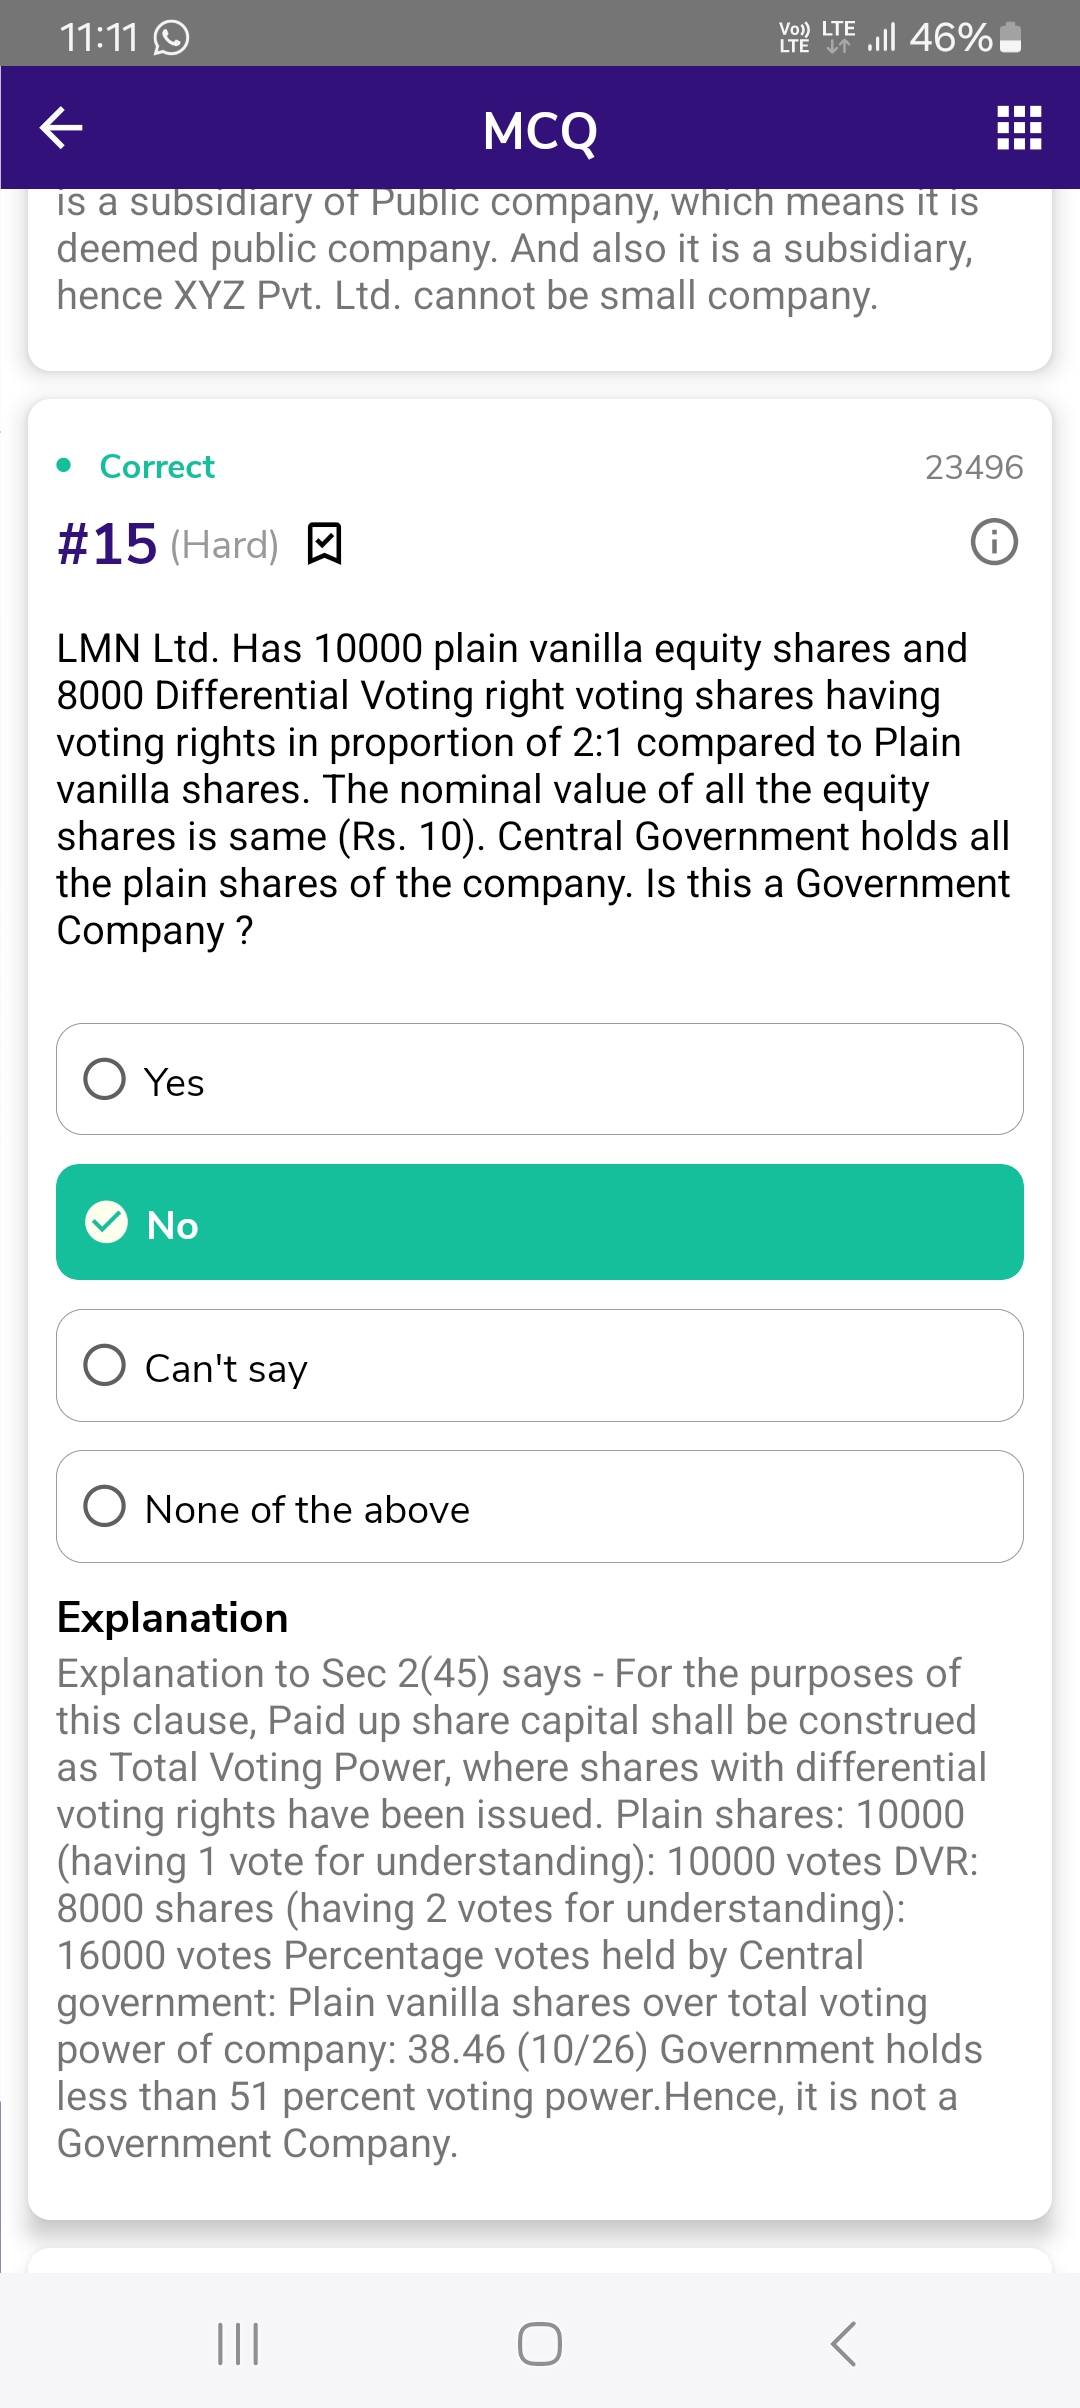Choose the "Can't say" radio option
1080x2408 pixels.
pyautogui.click(x=105, y=1365)
